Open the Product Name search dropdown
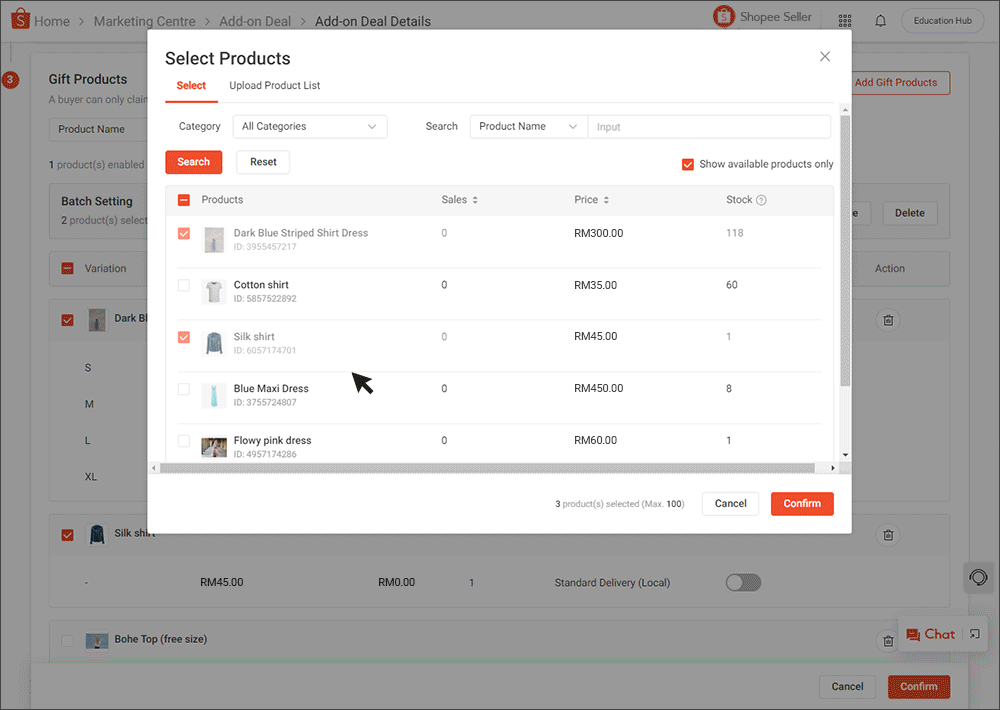 point(528,126)
